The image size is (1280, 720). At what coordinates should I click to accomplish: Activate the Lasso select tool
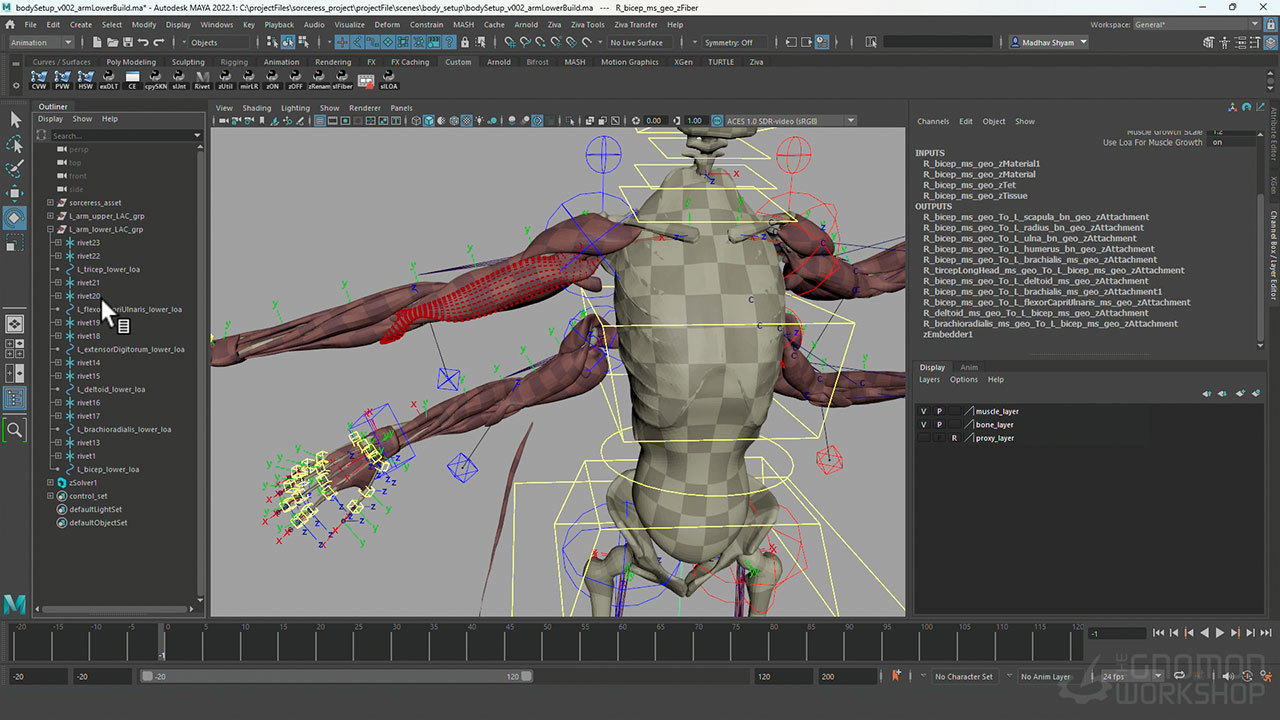click(15, 144)
